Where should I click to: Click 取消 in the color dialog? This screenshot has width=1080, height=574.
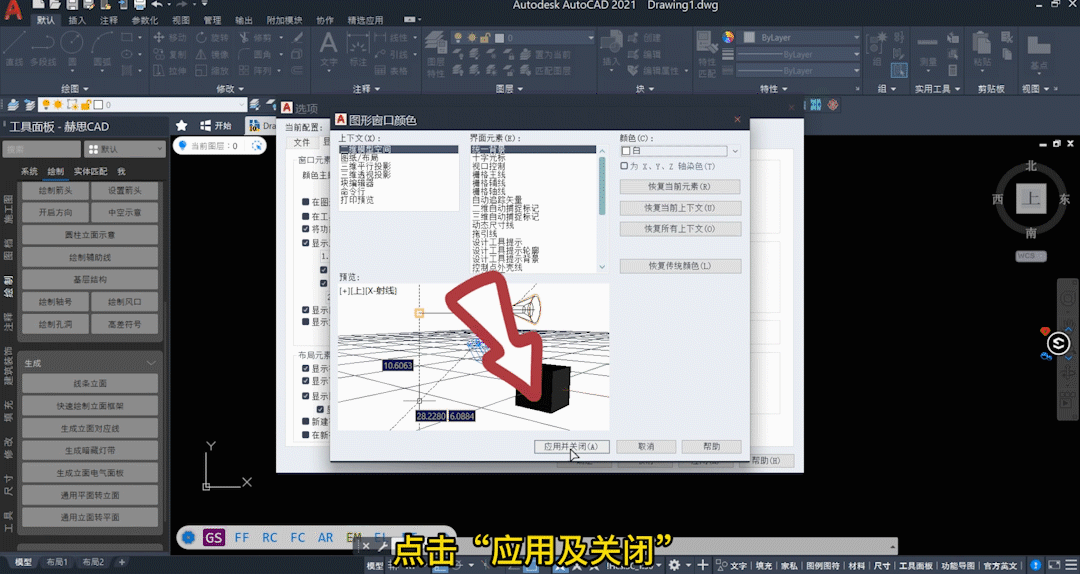click(646, 447)
